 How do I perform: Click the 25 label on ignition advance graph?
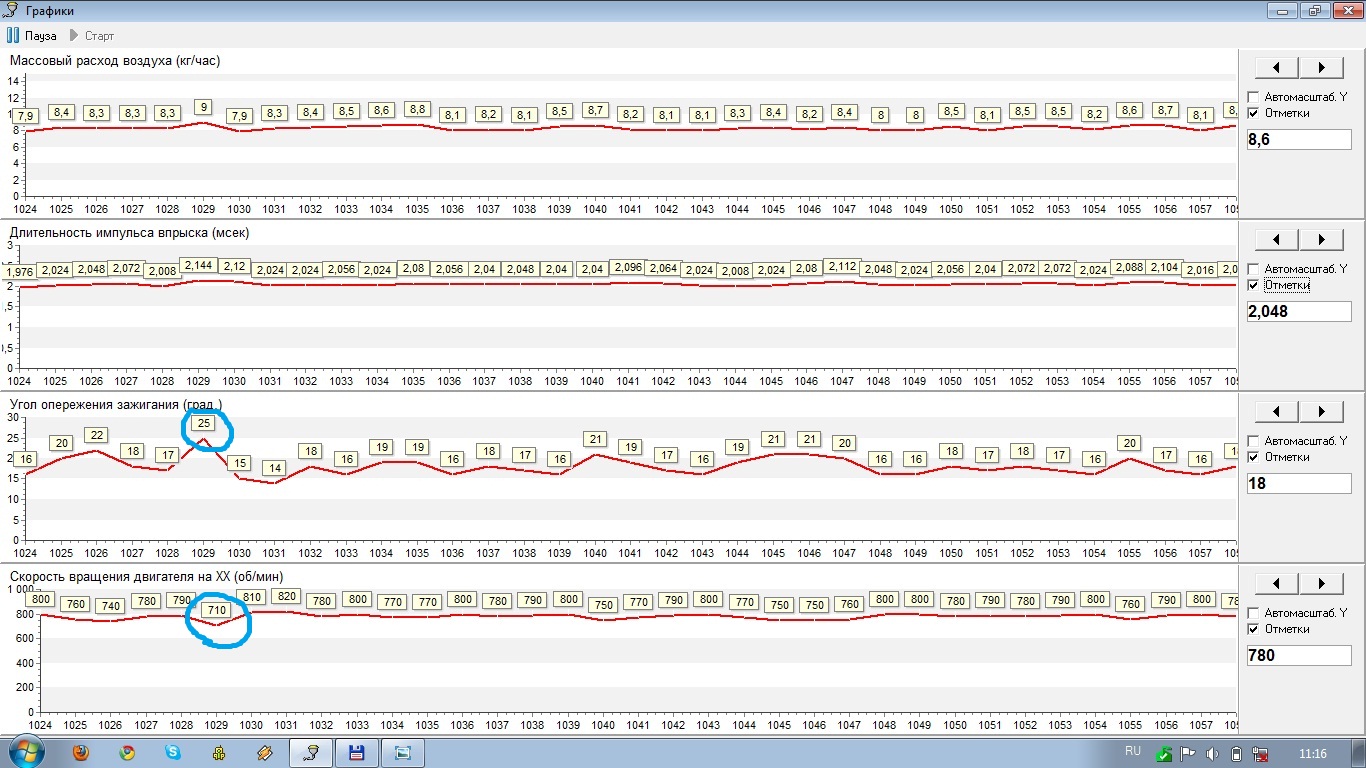204,423
